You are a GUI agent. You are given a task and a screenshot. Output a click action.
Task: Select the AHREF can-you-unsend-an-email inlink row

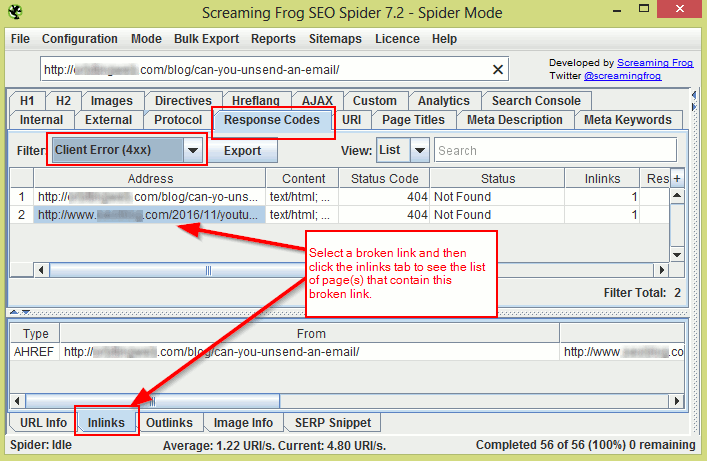click(x=347, y=351)
